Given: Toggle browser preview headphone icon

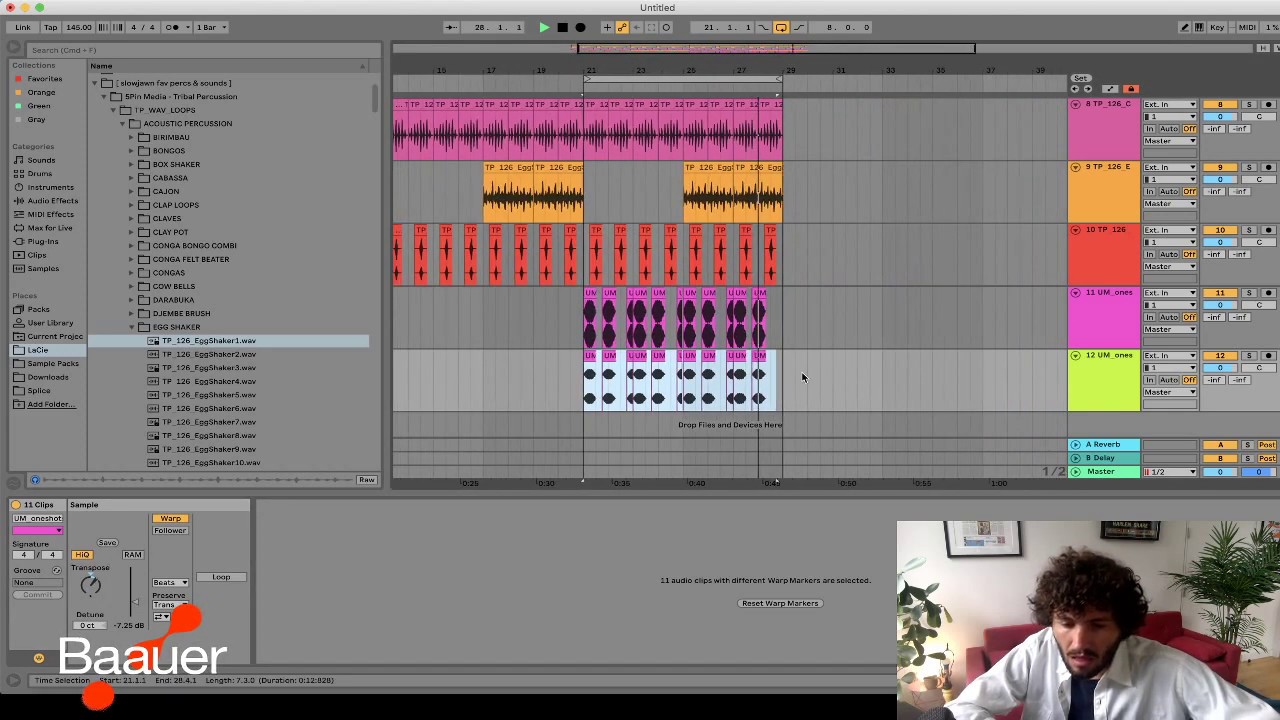Looking at the screenshot, I should [x=35, y=480].
